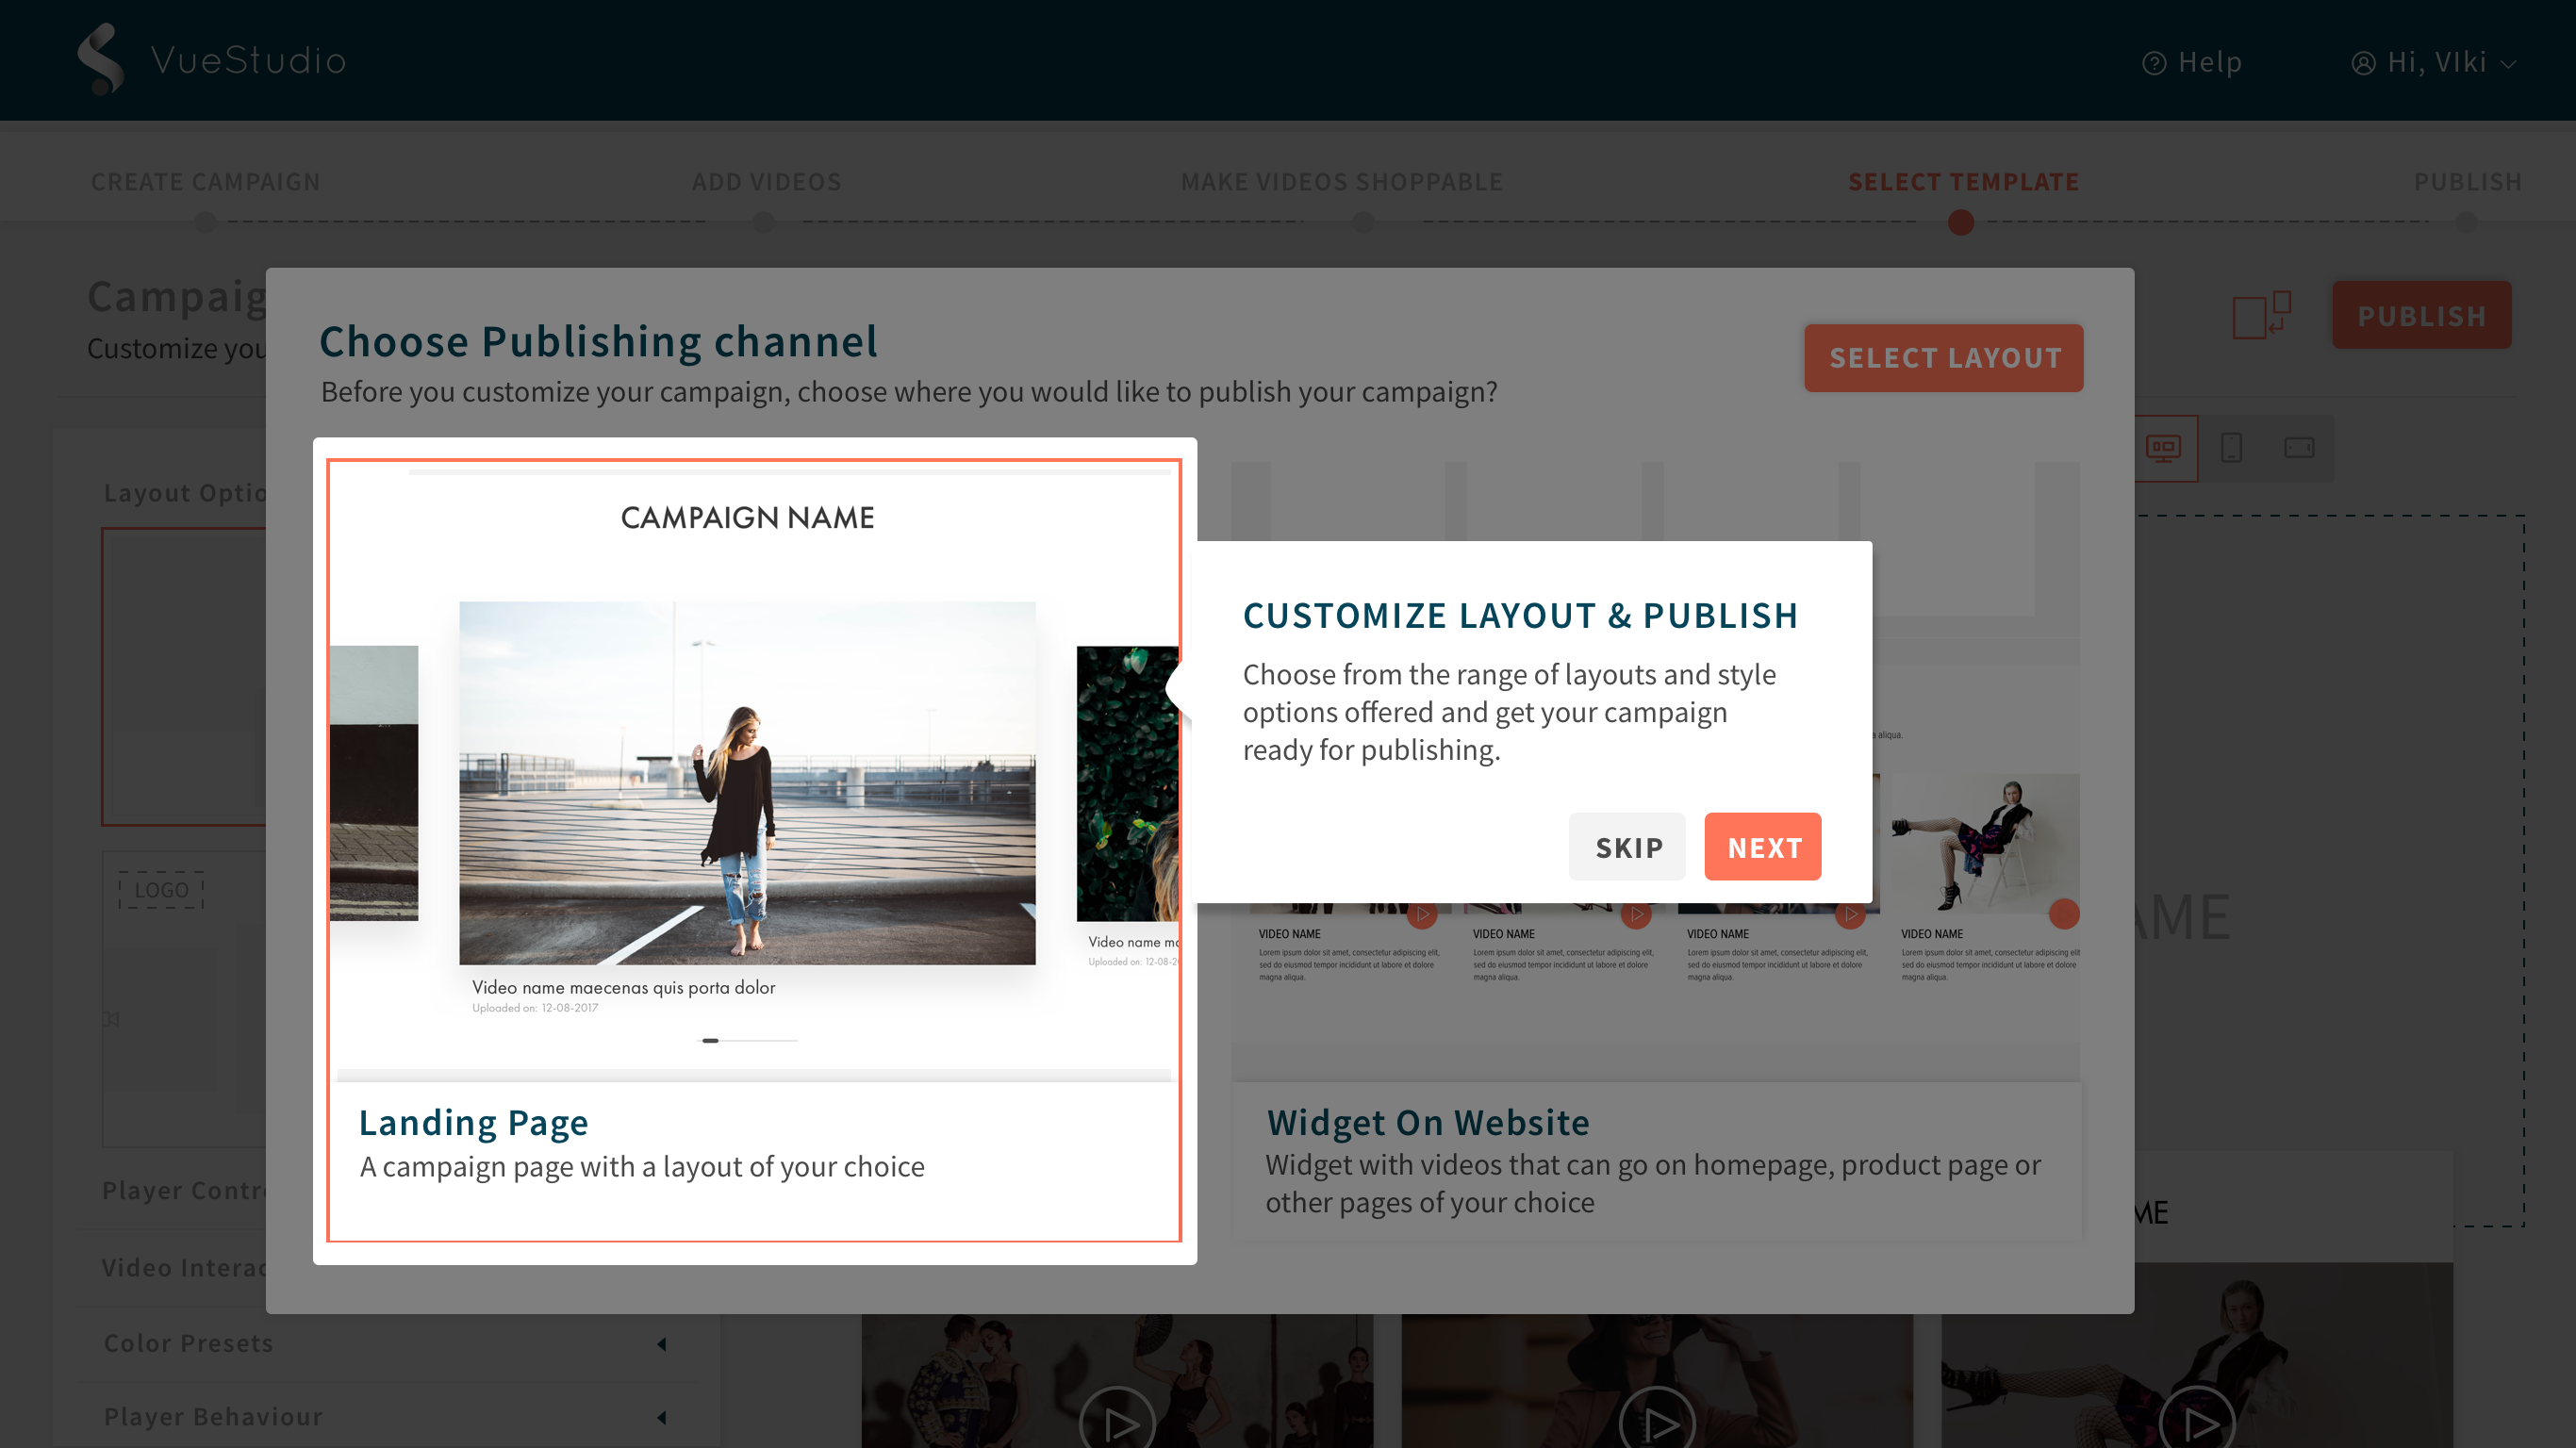Click the orange Select Template step marker
The image size is (2576, 1448).
tap(1960, 222)
